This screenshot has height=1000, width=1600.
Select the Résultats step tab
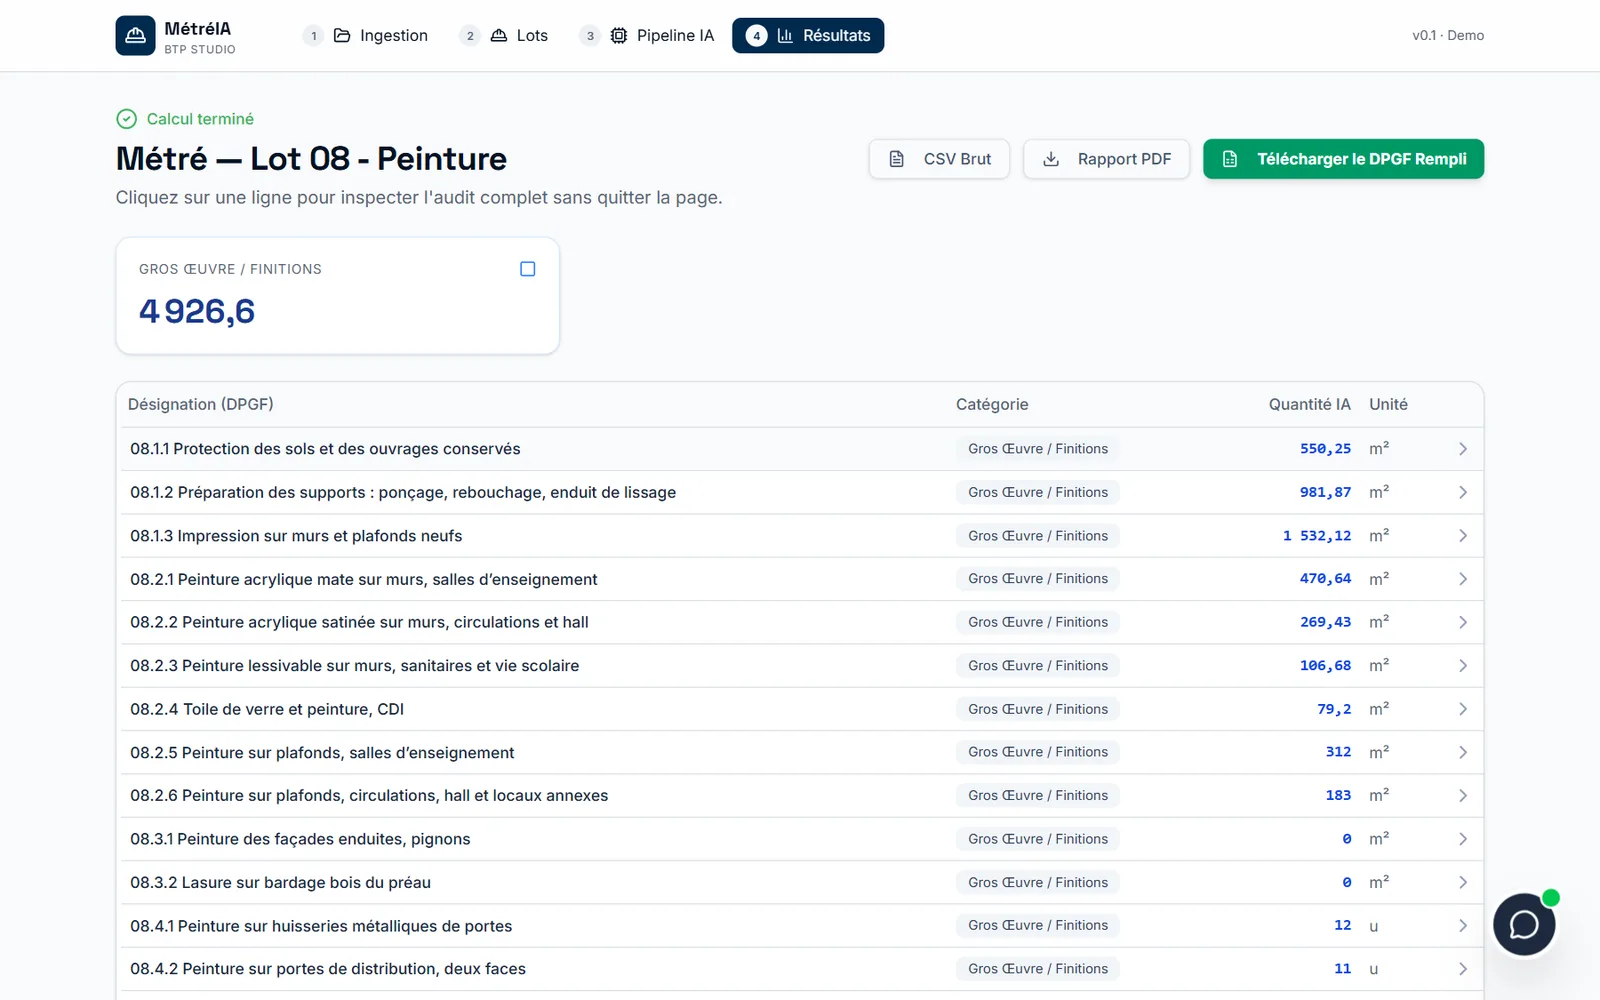[x=808, y=35]
